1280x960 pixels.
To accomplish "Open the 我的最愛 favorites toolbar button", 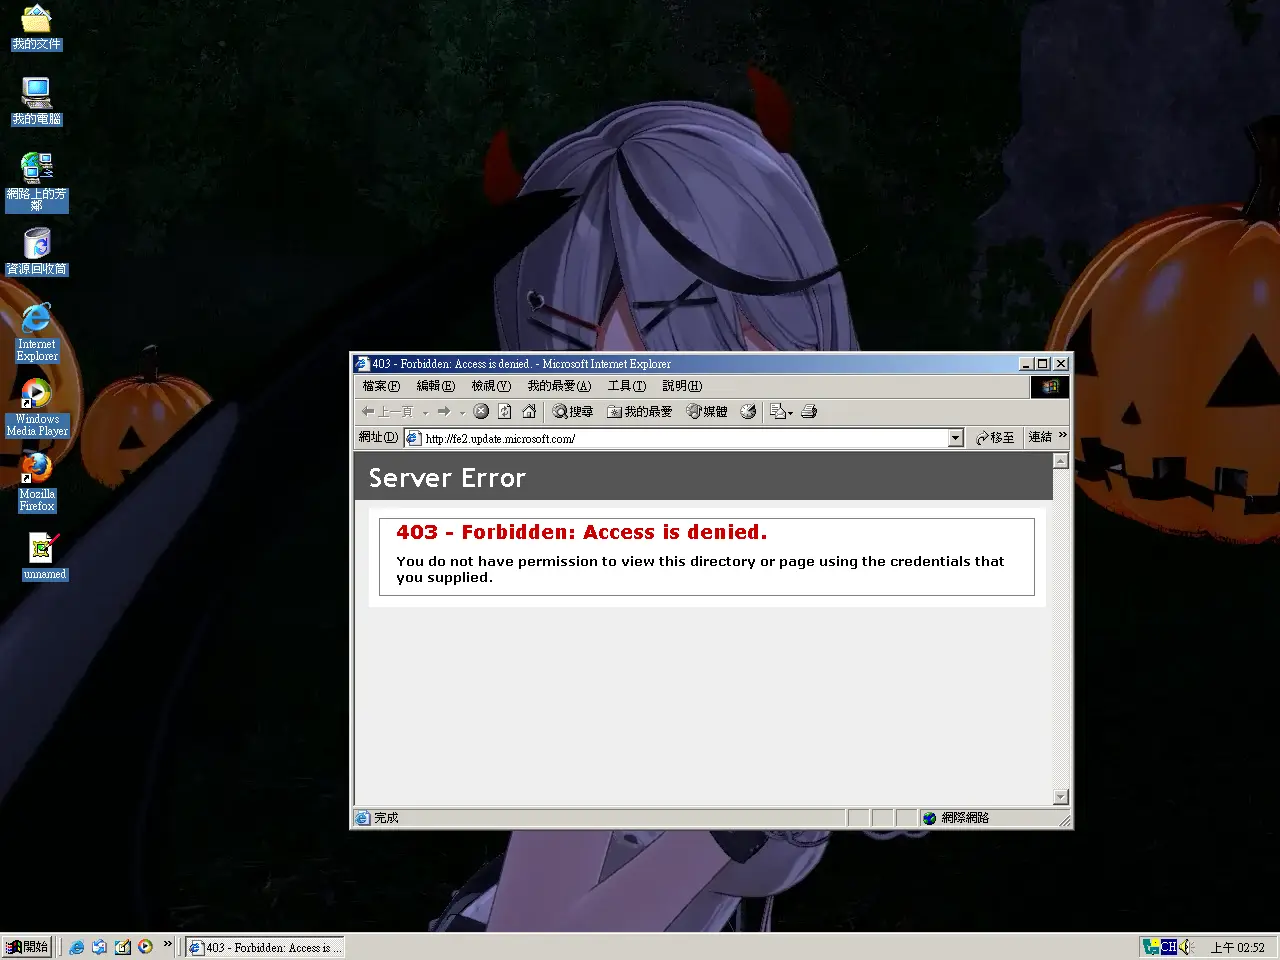I will (640, 411).
